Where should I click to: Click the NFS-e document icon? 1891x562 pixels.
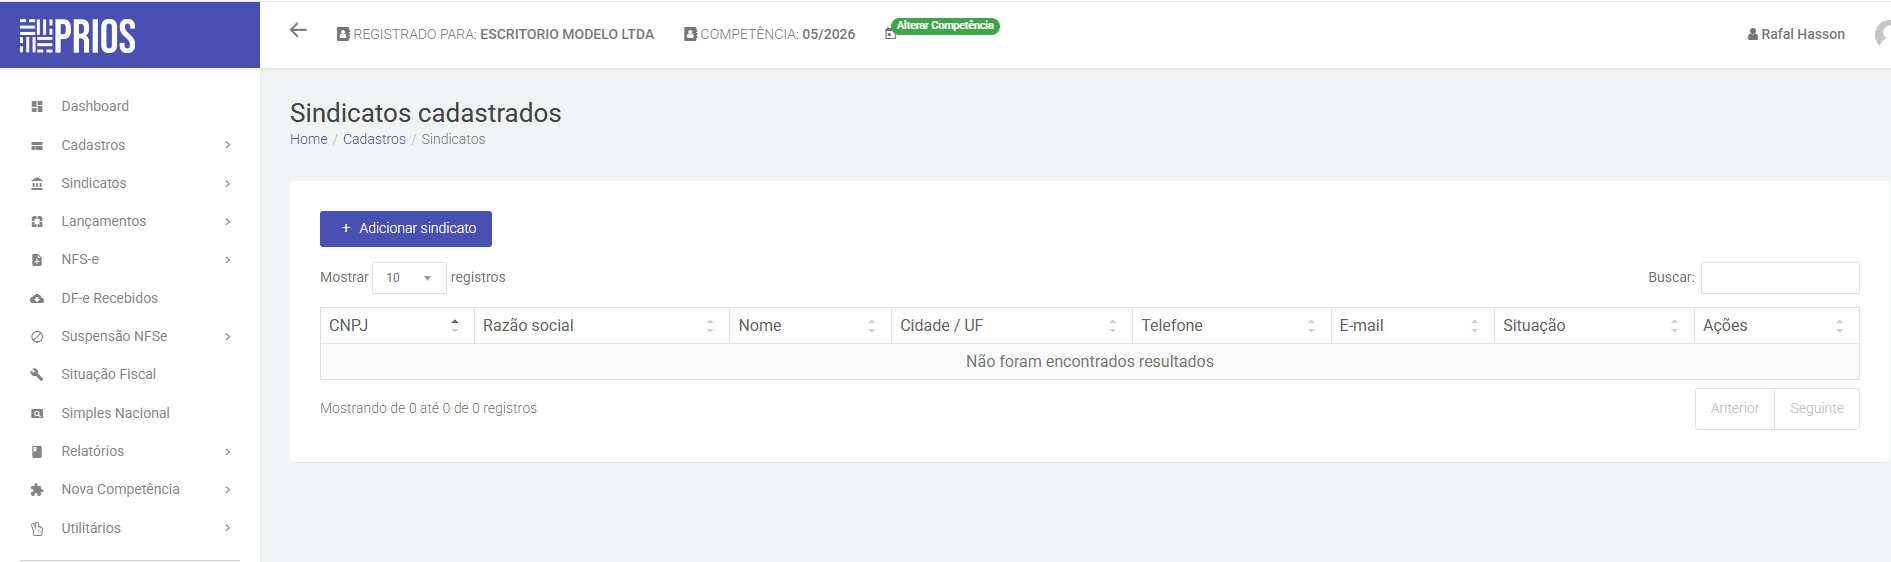click(37, 260)
